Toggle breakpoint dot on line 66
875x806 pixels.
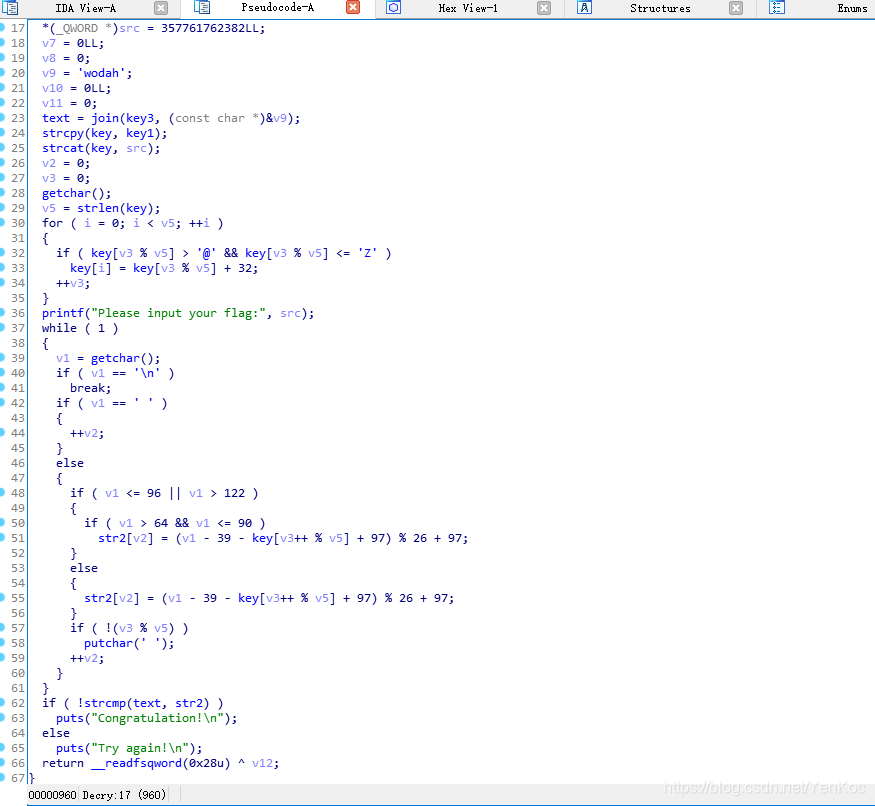pos(2,762)
